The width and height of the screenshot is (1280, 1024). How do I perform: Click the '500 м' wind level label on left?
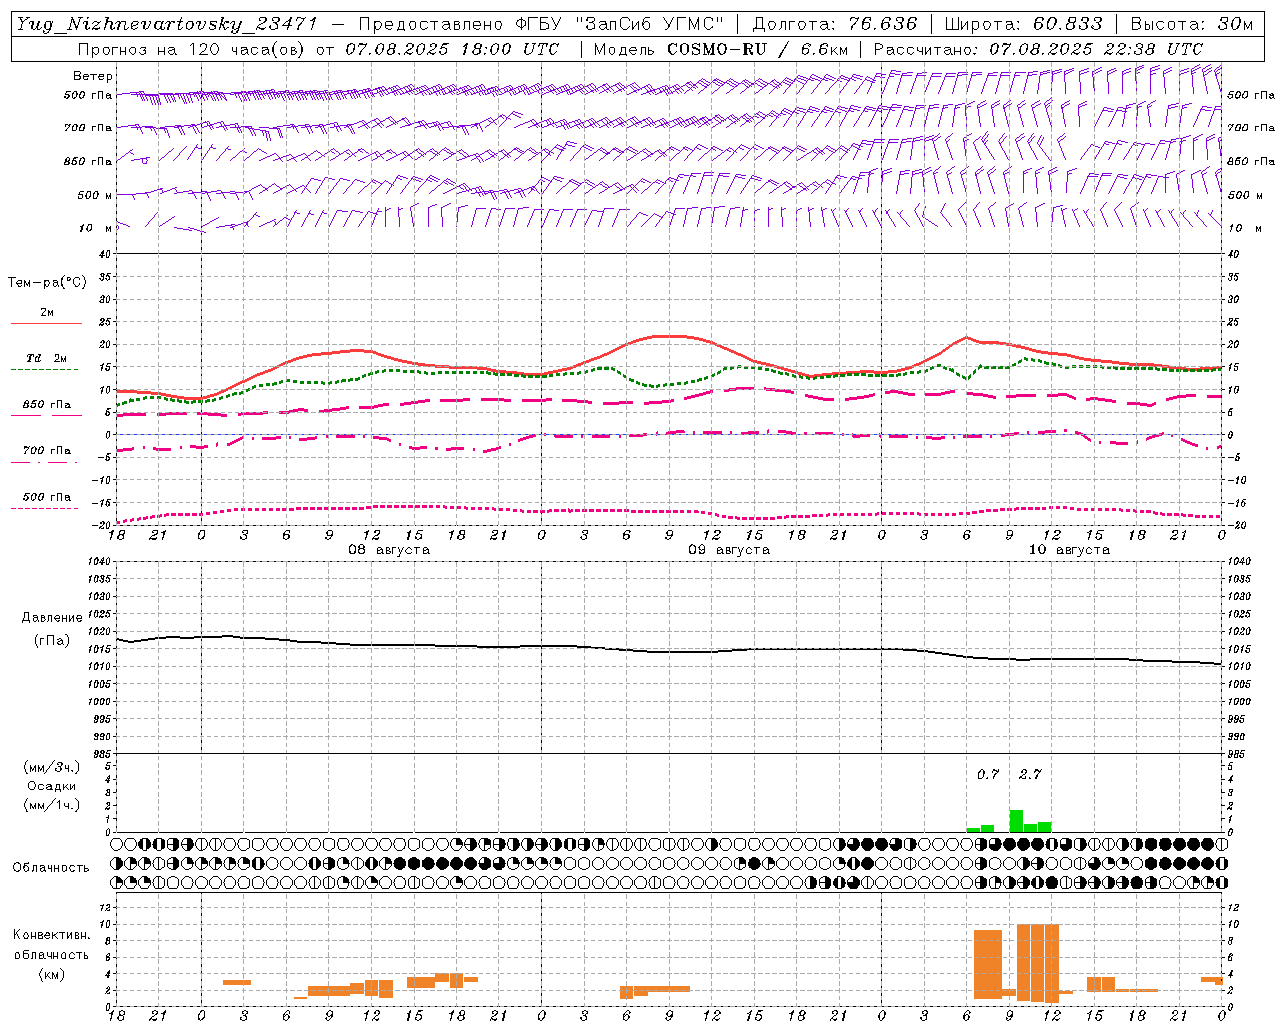pos(95,195)
